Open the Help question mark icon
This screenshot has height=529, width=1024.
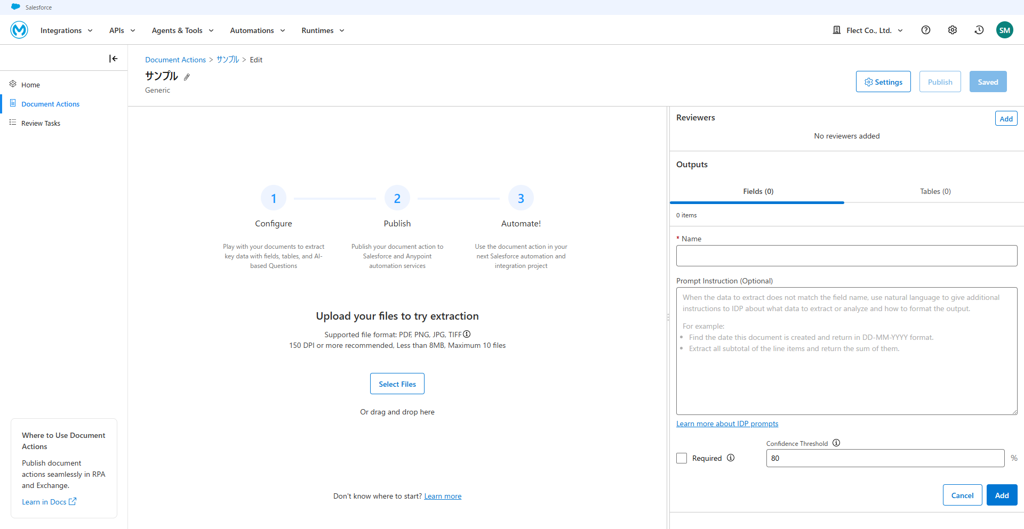[x=925, y=30]
